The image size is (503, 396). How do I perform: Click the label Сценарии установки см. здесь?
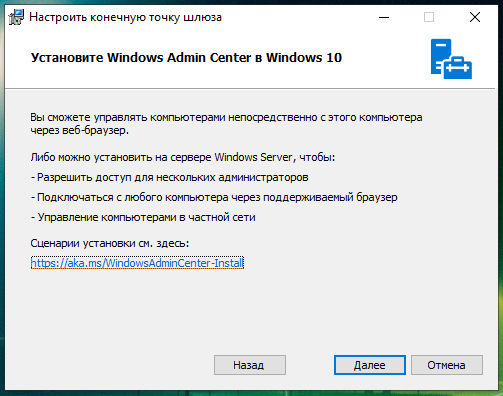[x=110, y=243]
